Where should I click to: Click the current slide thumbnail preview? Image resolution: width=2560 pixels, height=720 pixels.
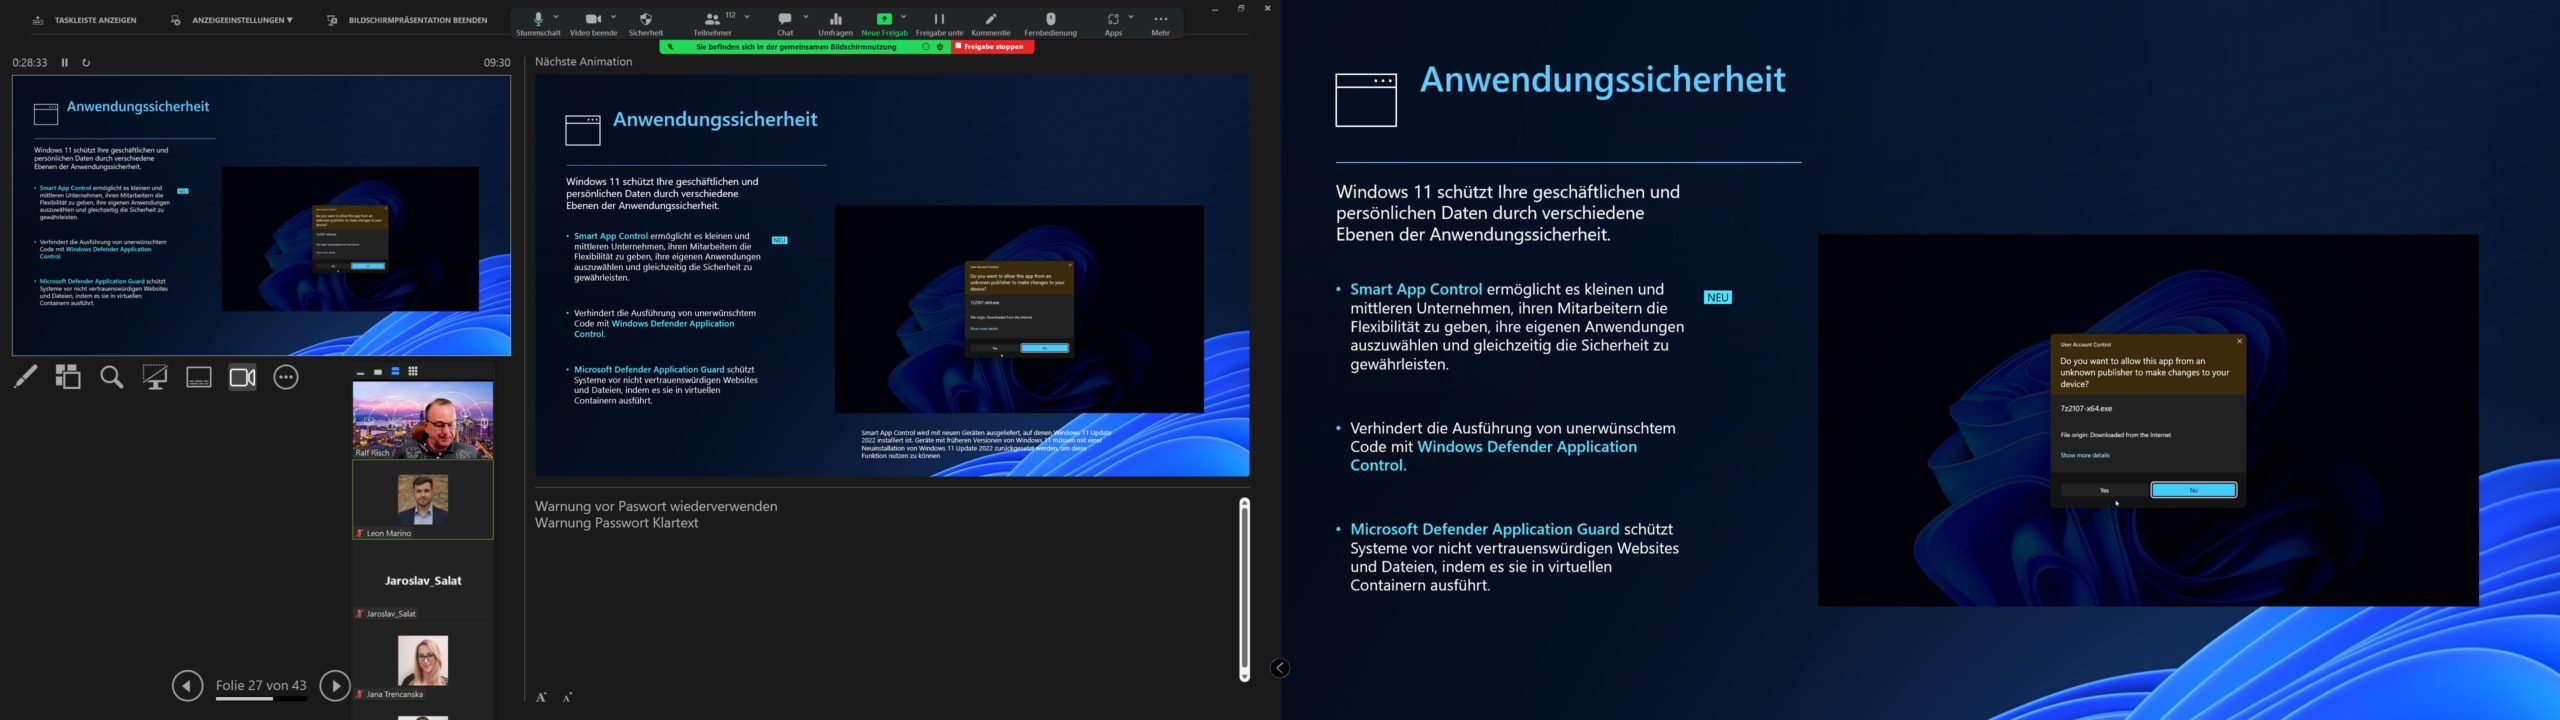261,215
